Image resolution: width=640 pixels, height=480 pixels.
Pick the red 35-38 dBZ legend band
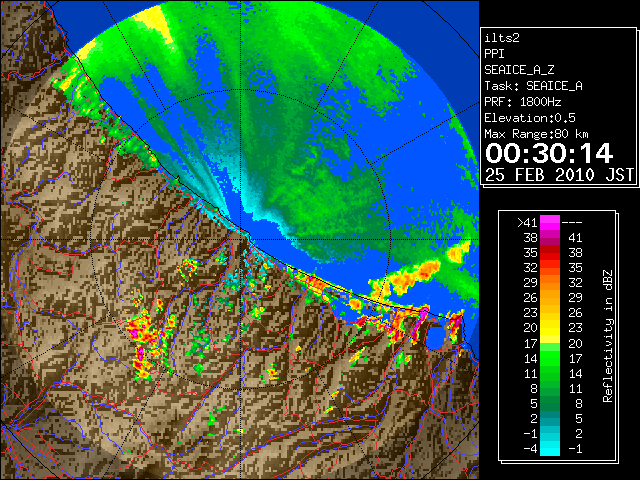(550, 253)
